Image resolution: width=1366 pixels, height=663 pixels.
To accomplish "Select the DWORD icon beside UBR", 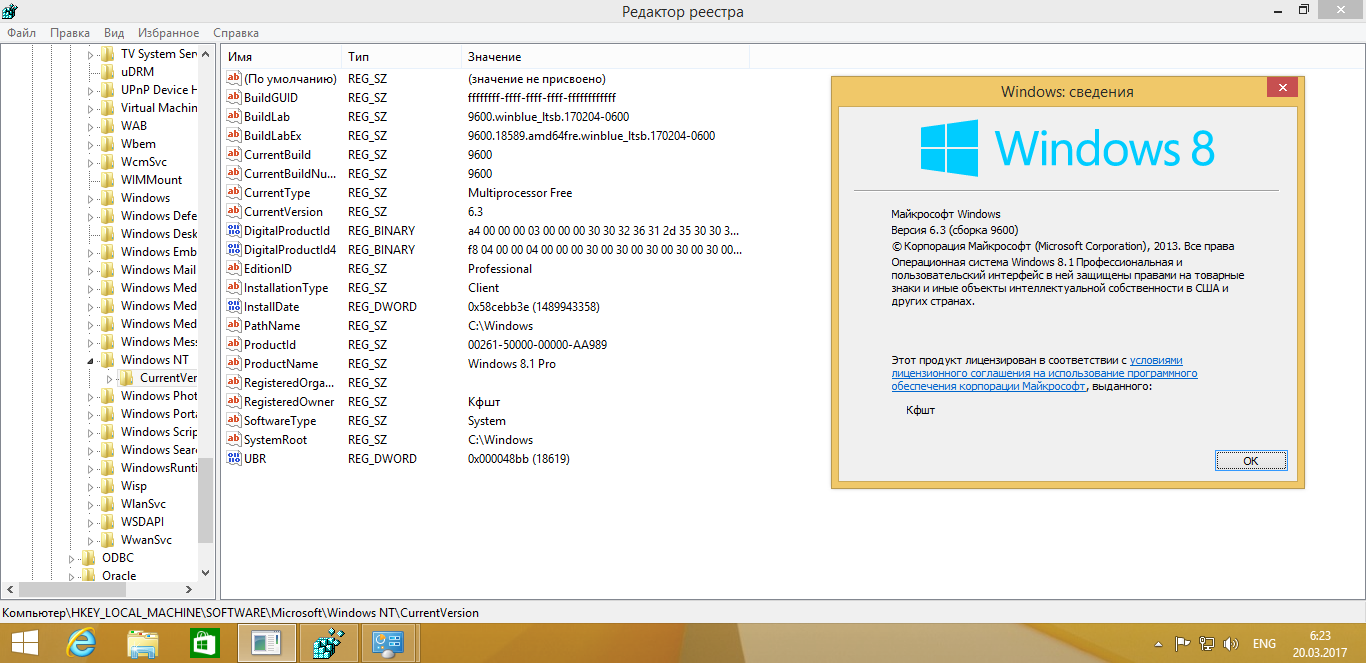I will tap(234, 459).
